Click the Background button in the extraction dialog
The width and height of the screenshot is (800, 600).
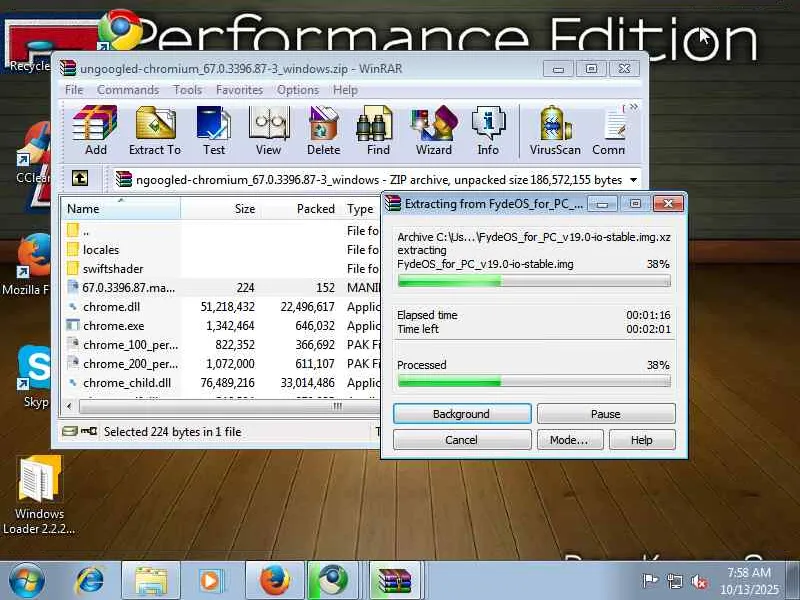pyautogui.click(x=462, y=413)
